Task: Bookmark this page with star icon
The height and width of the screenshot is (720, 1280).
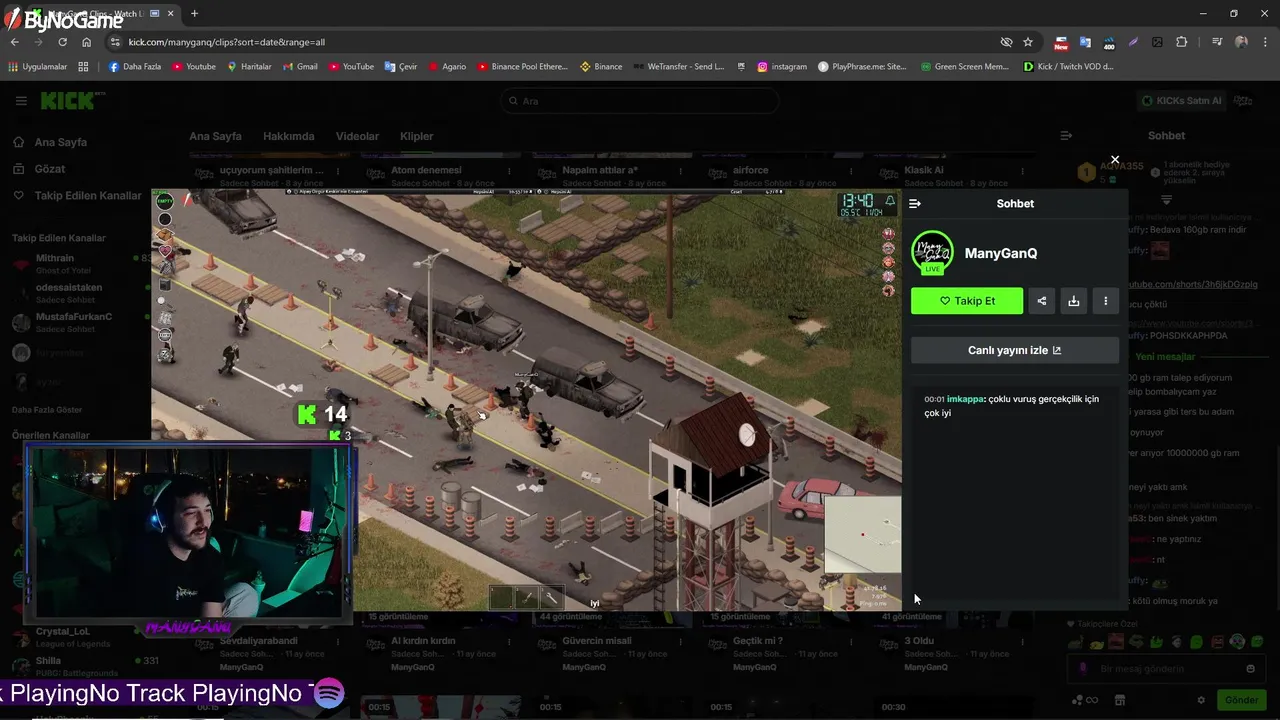Action: pos(1028,42)
